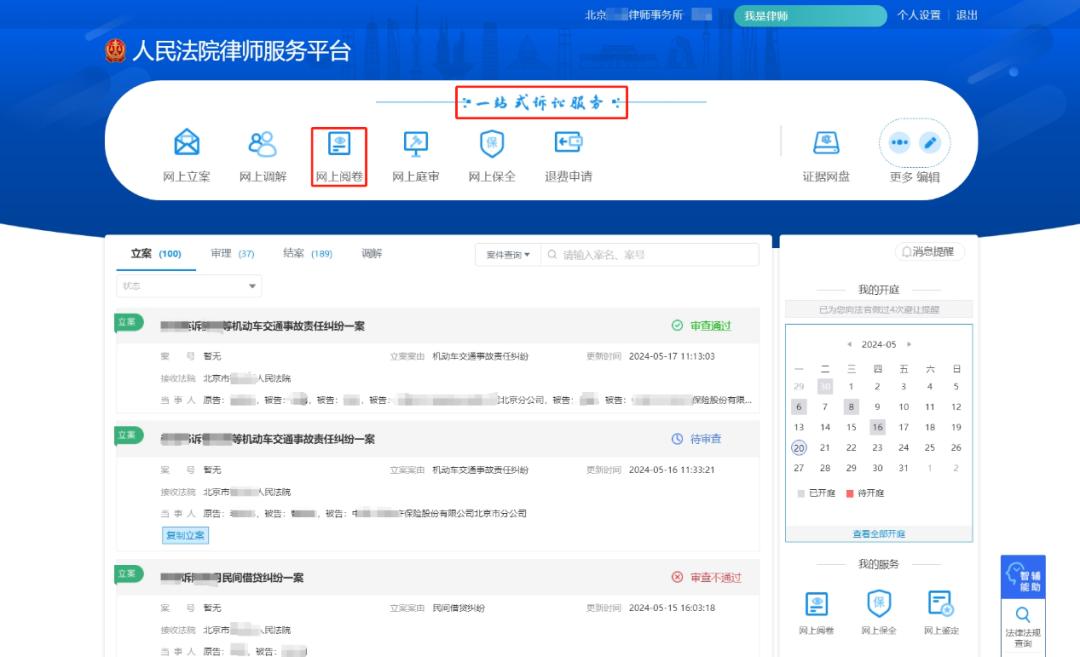The image size is (1080, 657).
Task: Open 查看全部开庭 to view all hearings
Action: [878, 533]
